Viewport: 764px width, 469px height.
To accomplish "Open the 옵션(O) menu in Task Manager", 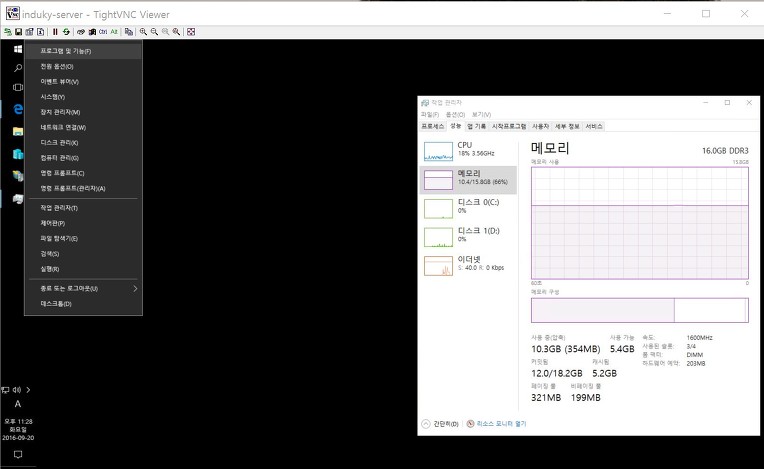I will [454, 115].
